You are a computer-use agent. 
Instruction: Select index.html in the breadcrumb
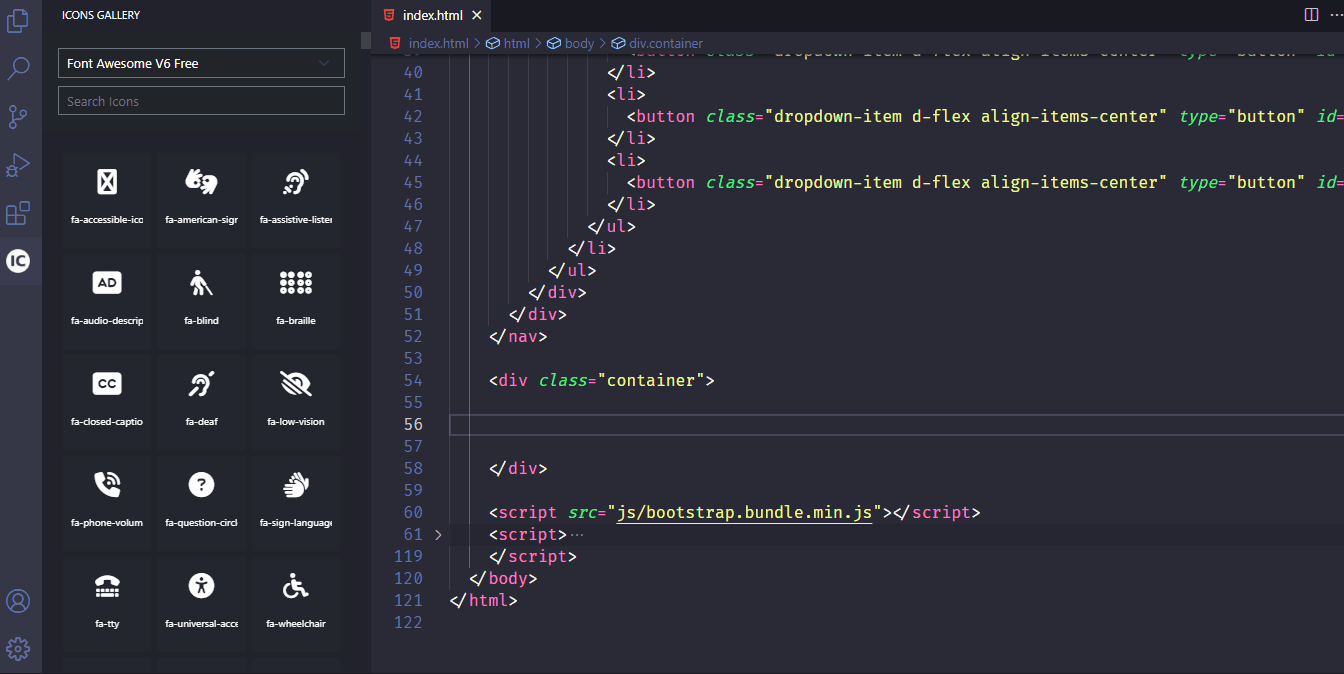click(438, 43)
